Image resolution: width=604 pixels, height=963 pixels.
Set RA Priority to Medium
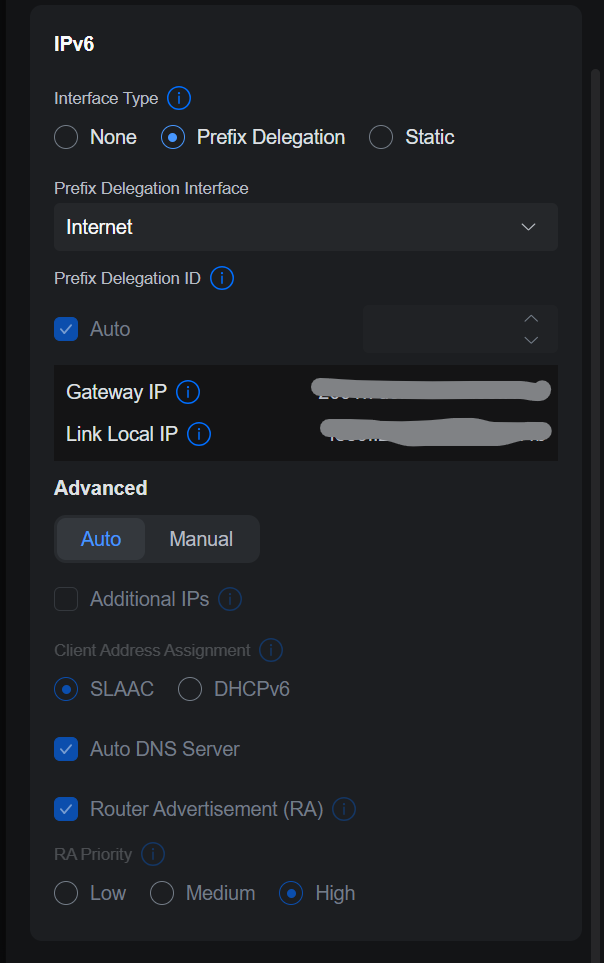(162, 893)
